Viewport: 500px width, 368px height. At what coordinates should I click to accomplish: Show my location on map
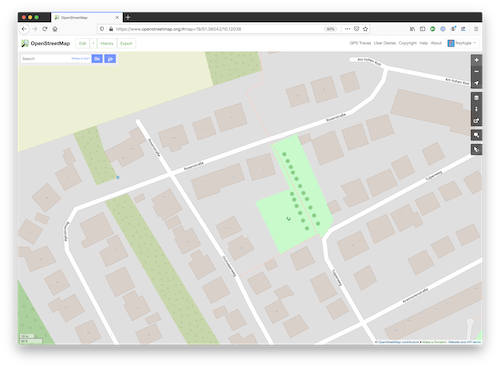point(476,83)
